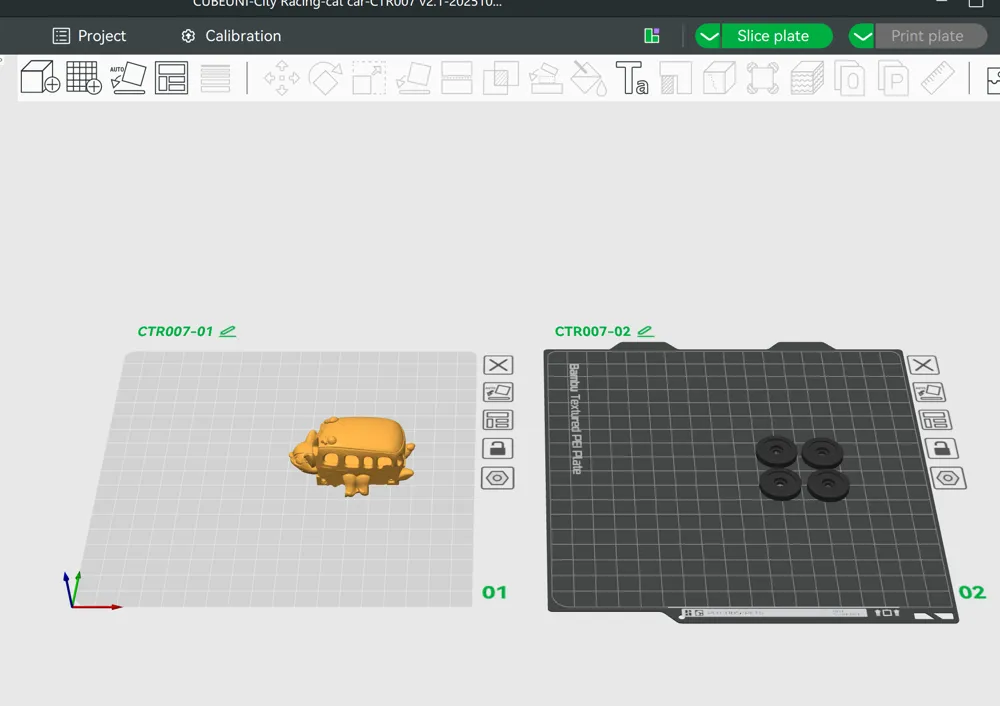Select the Measure ruler tool
Viewport: 1000px width, 706px height.
[938, 77]
